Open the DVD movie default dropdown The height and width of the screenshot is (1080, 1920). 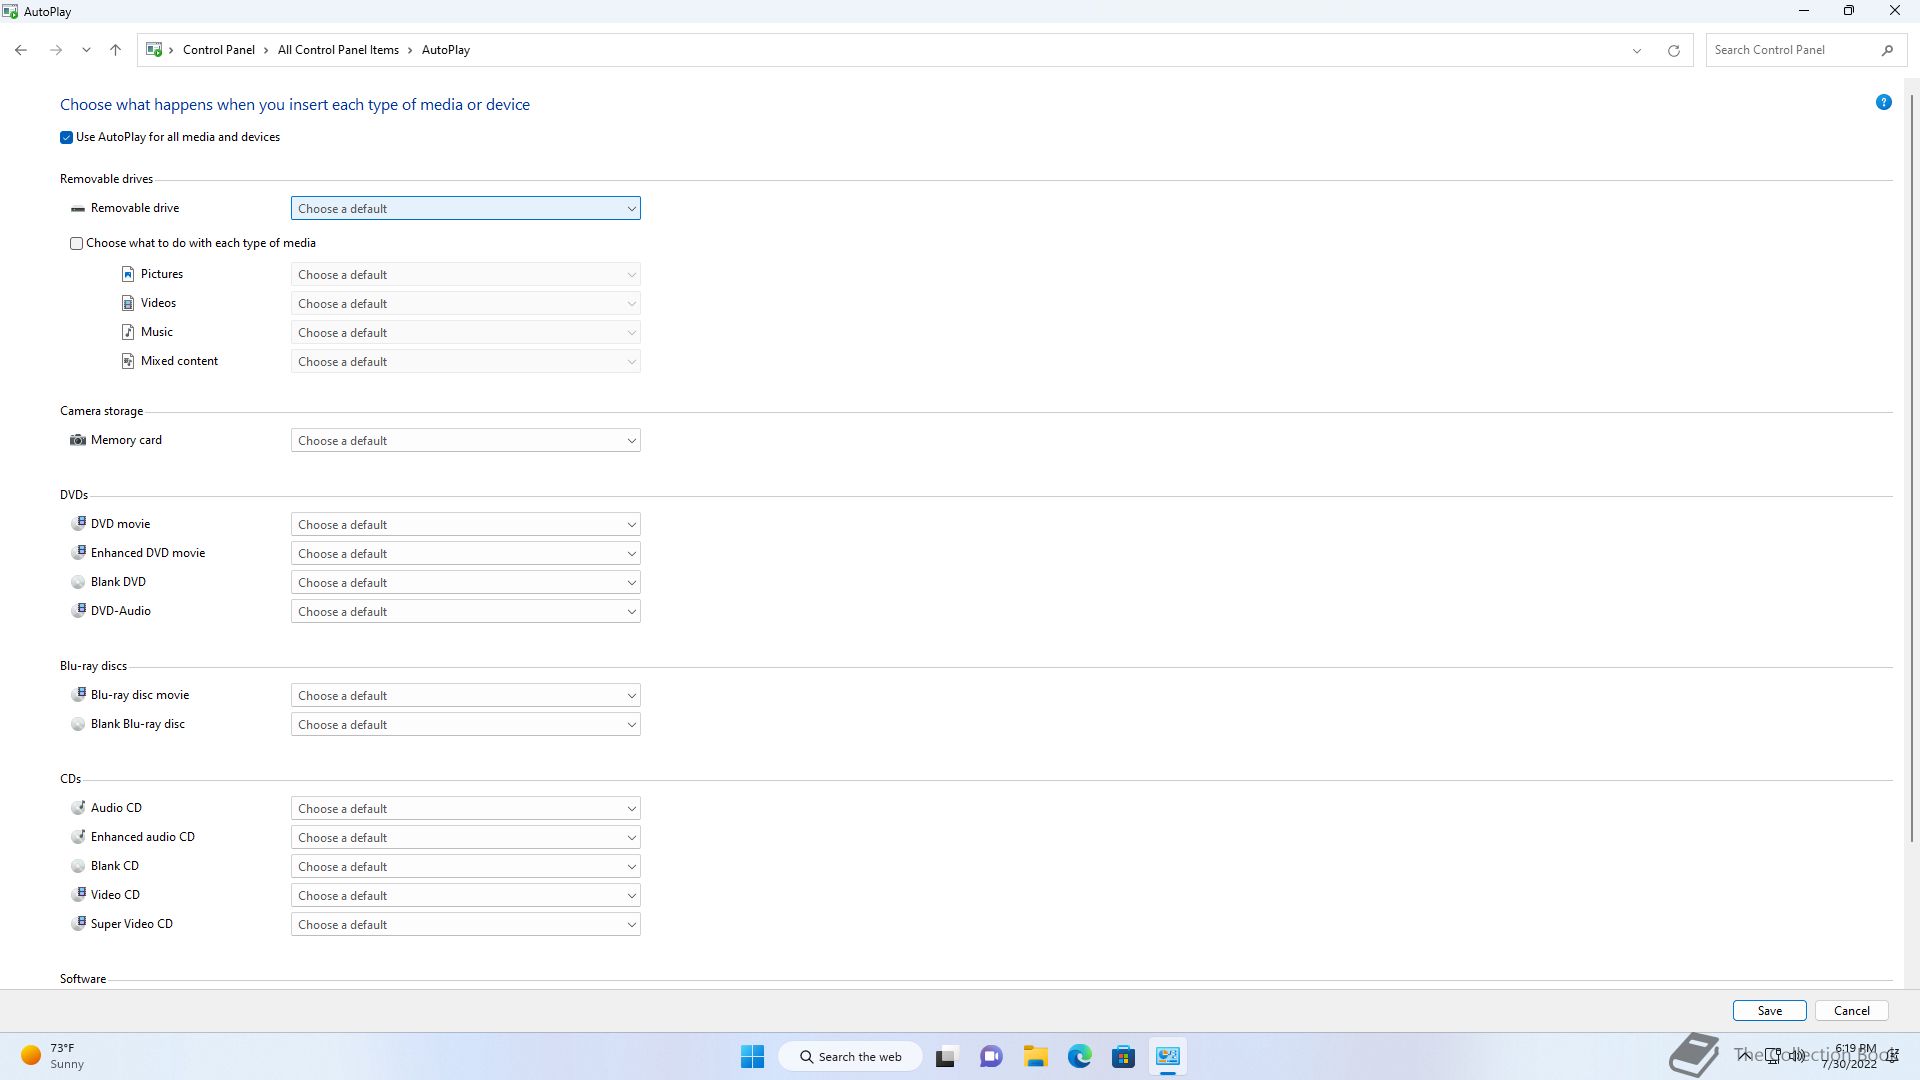click(465, 525)
